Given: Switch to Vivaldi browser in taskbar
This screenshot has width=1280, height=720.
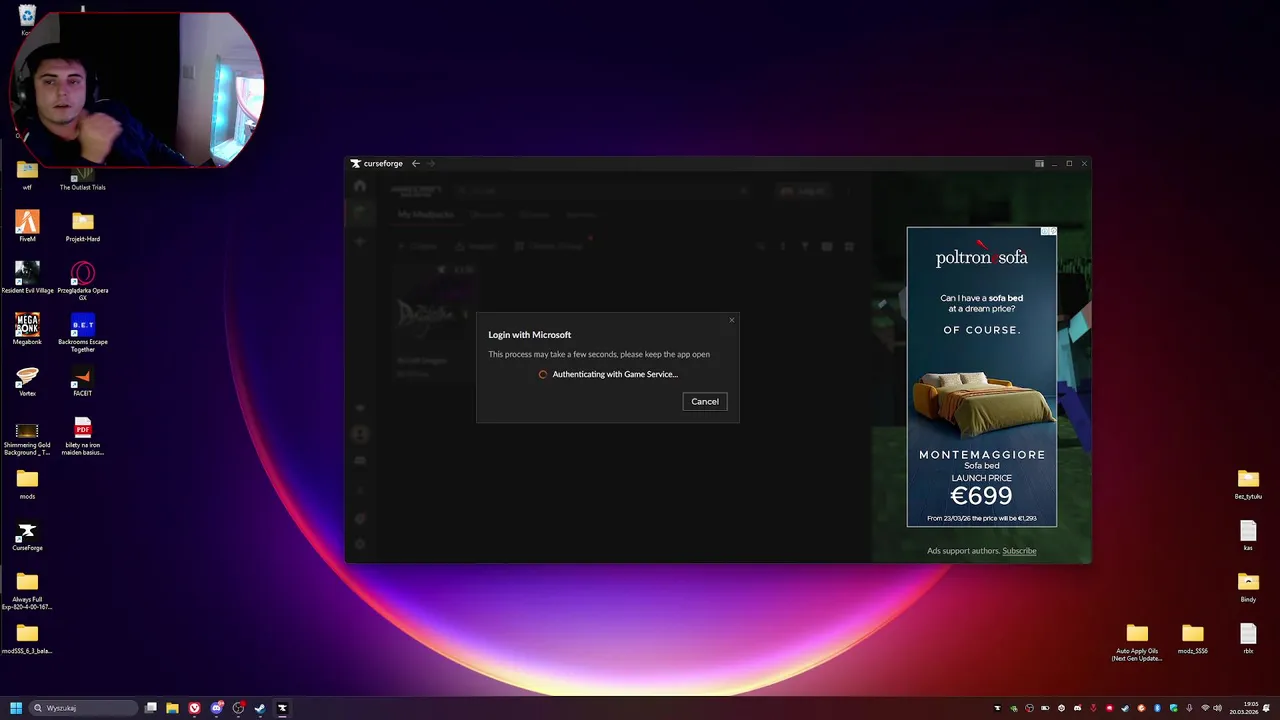Looking at the screenshot, I should pyautogui.click(x=194, y=708).
